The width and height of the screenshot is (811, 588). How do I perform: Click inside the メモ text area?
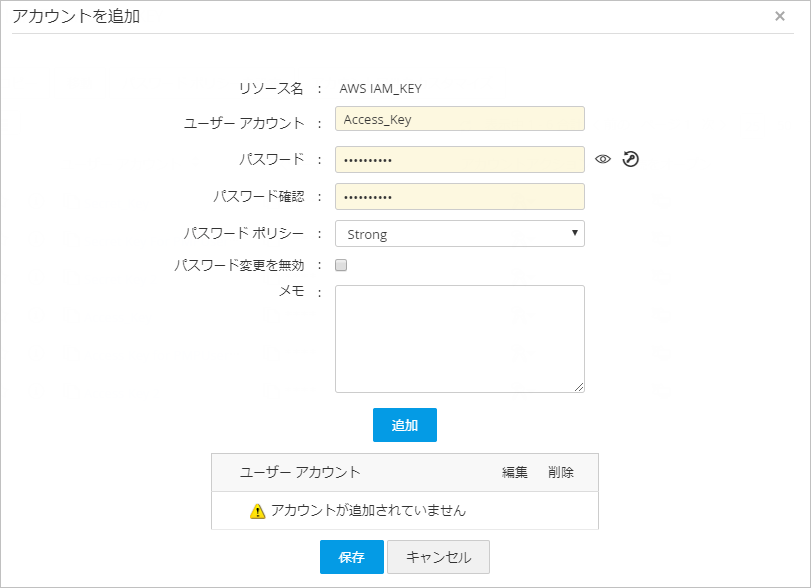pyautogui.click(x=459, y=338)
